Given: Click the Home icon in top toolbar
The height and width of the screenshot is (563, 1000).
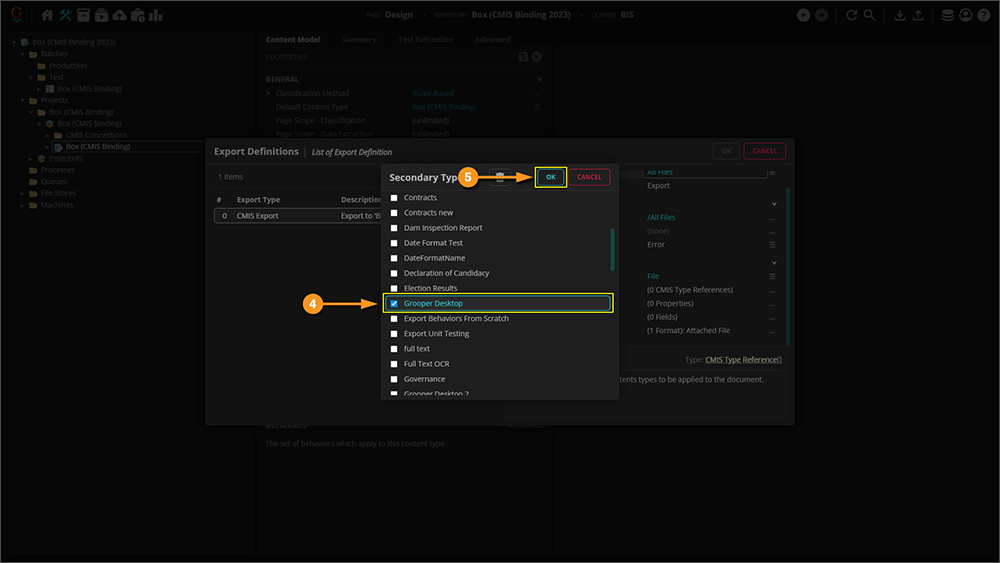Looking at the screenshot, I should (x=47, y=15).
